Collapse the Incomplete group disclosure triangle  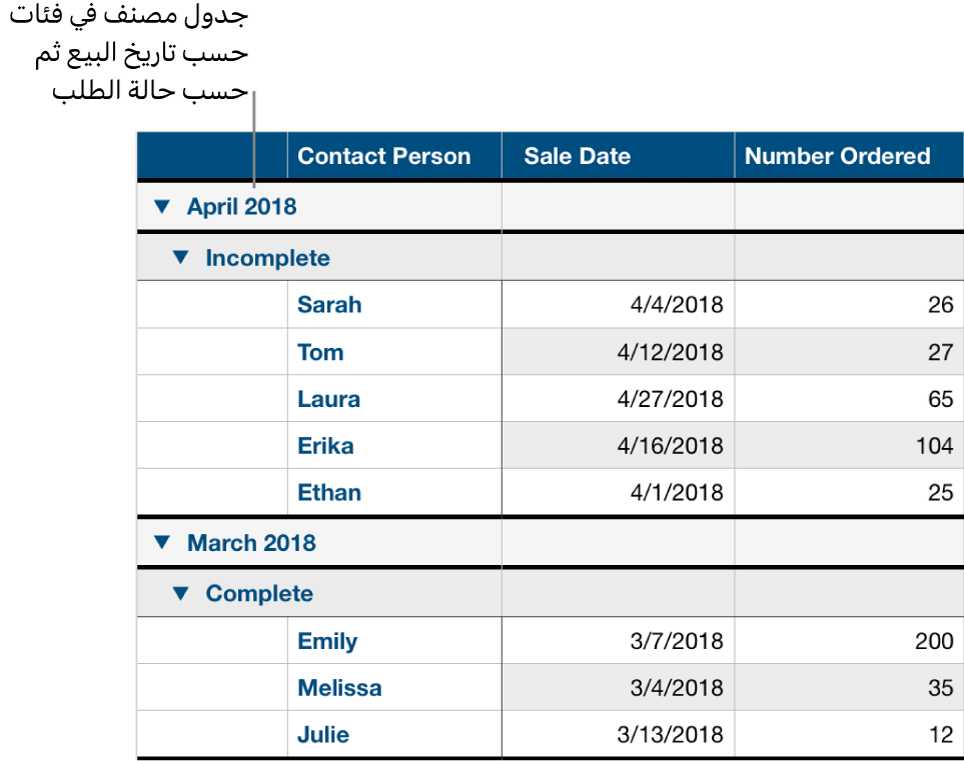[183, 257]
